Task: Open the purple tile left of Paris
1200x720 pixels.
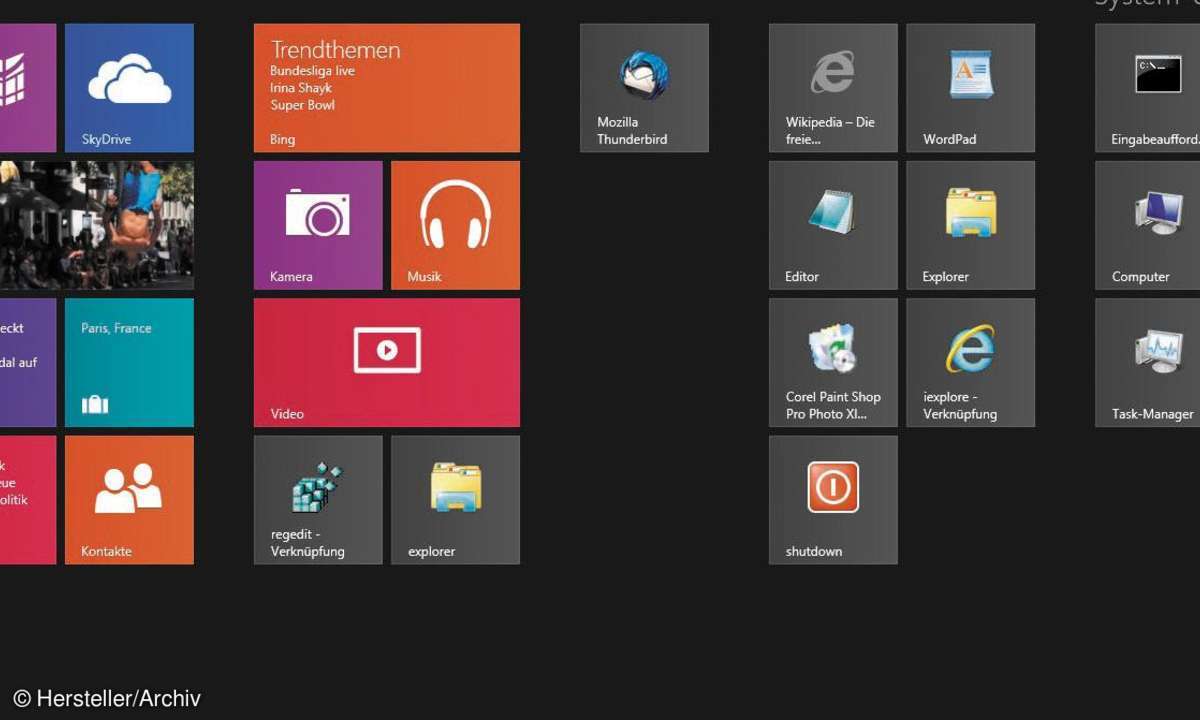Action: 28,362
